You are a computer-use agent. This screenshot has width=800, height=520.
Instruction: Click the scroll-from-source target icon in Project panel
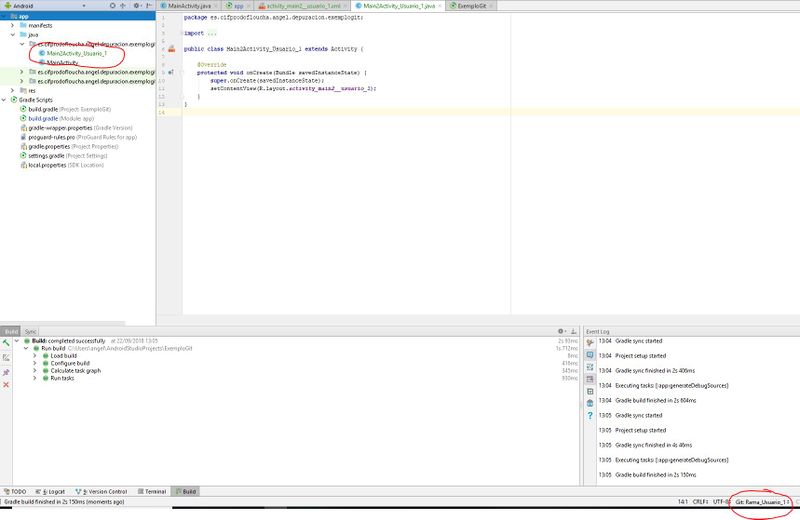click(x=113, y=6)
